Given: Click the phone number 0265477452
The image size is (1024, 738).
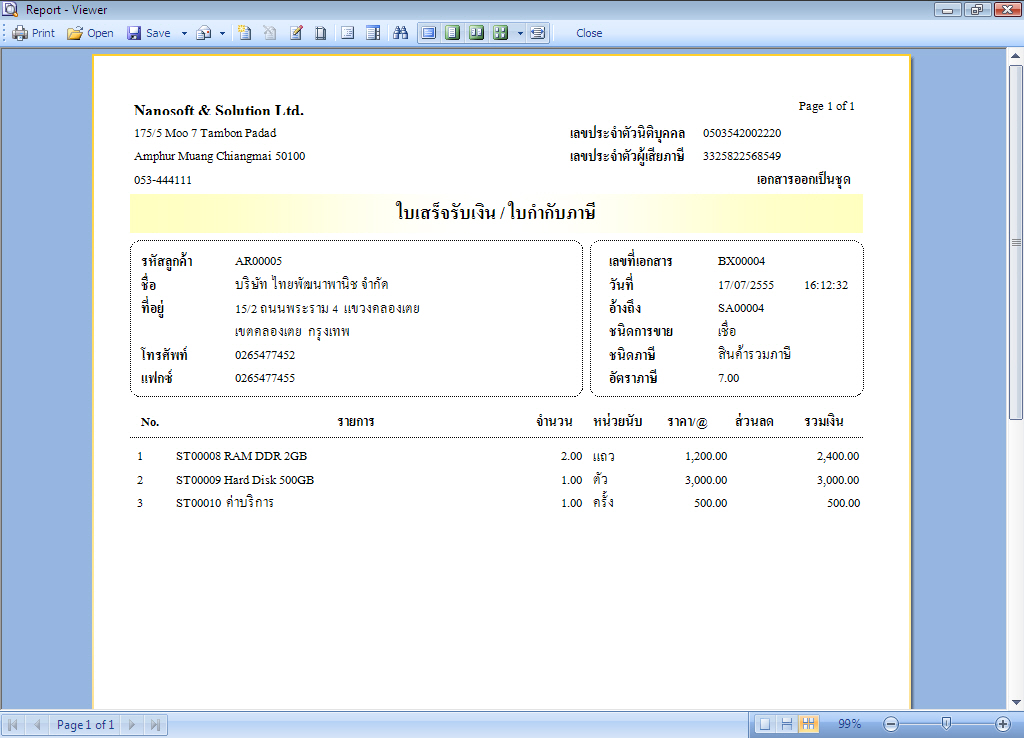Looking at the screenshot, I should coord(265,355).
